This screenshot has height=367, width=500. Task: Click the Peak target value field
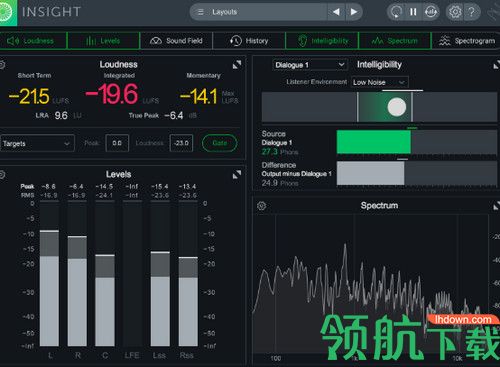117,143
